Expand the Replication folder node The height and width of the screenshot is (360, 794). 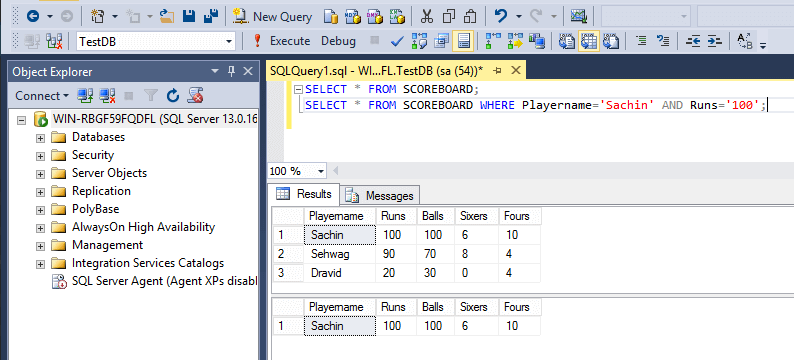point(41,192)
